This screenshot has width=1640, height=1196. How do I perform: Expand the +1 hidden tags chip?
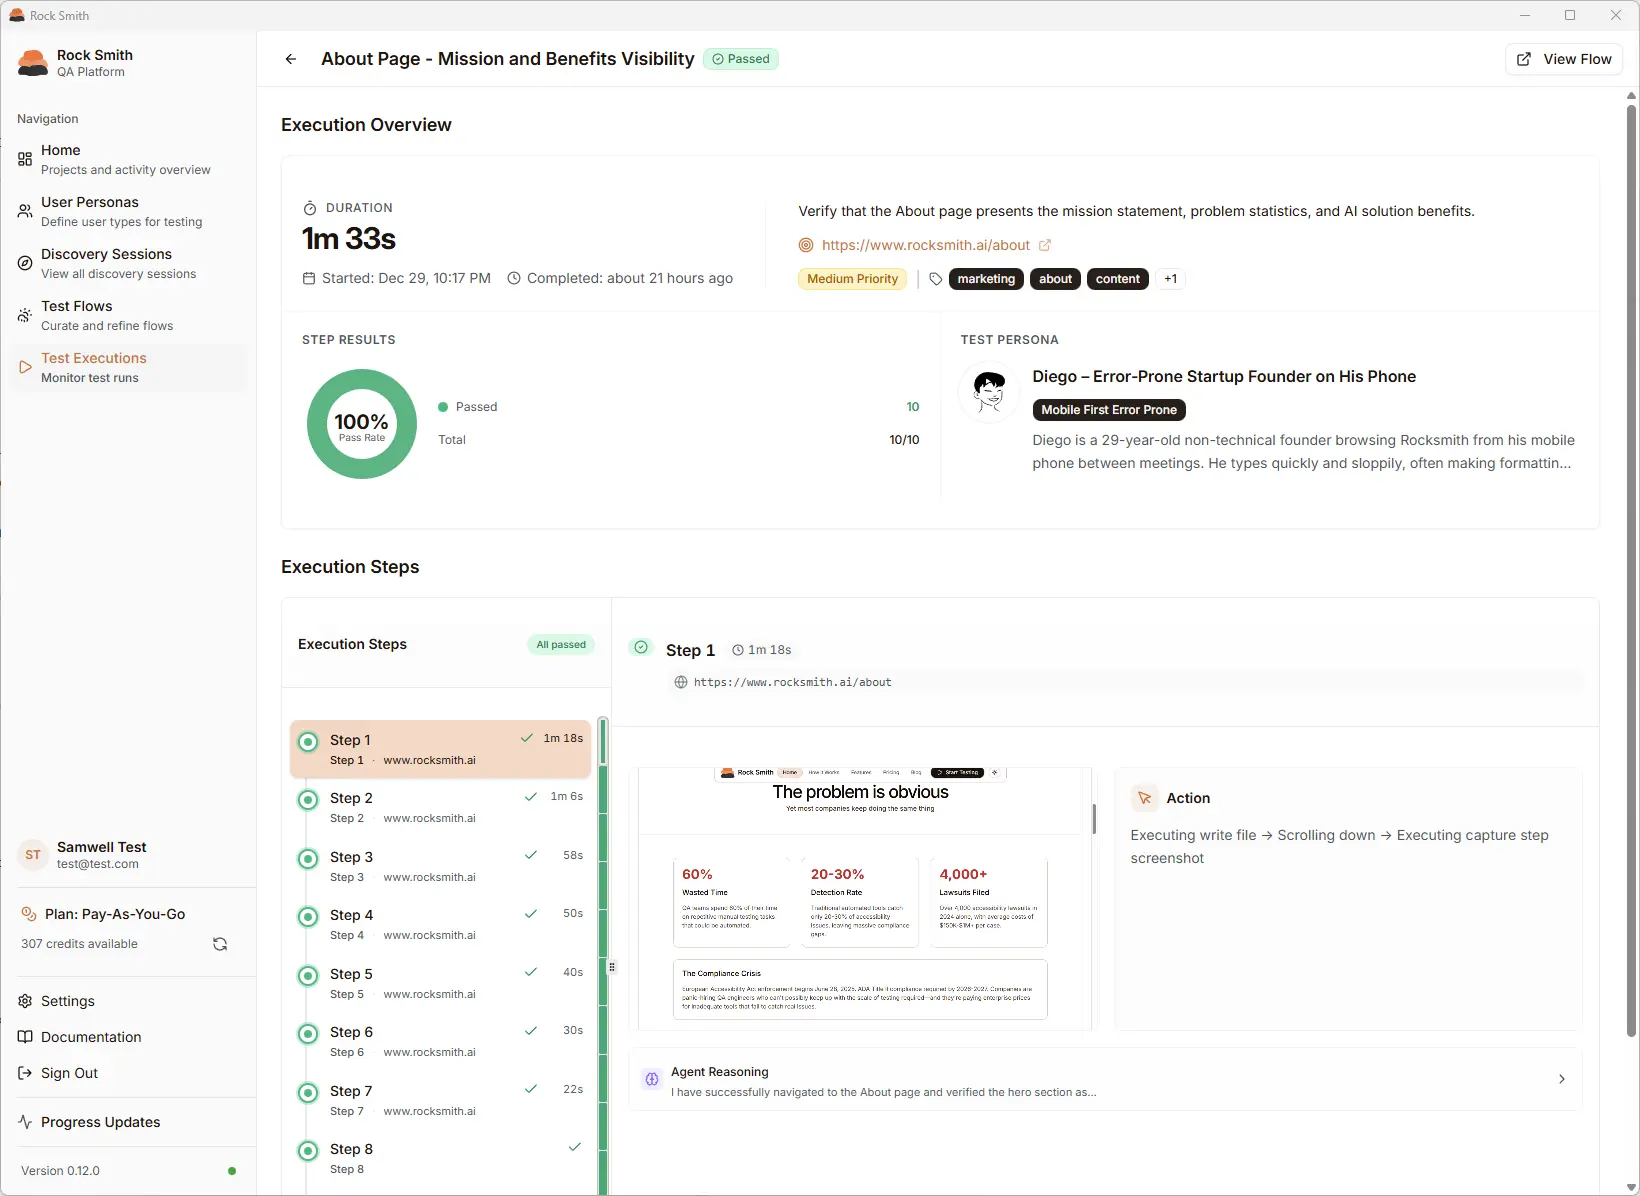point(1170,279)
